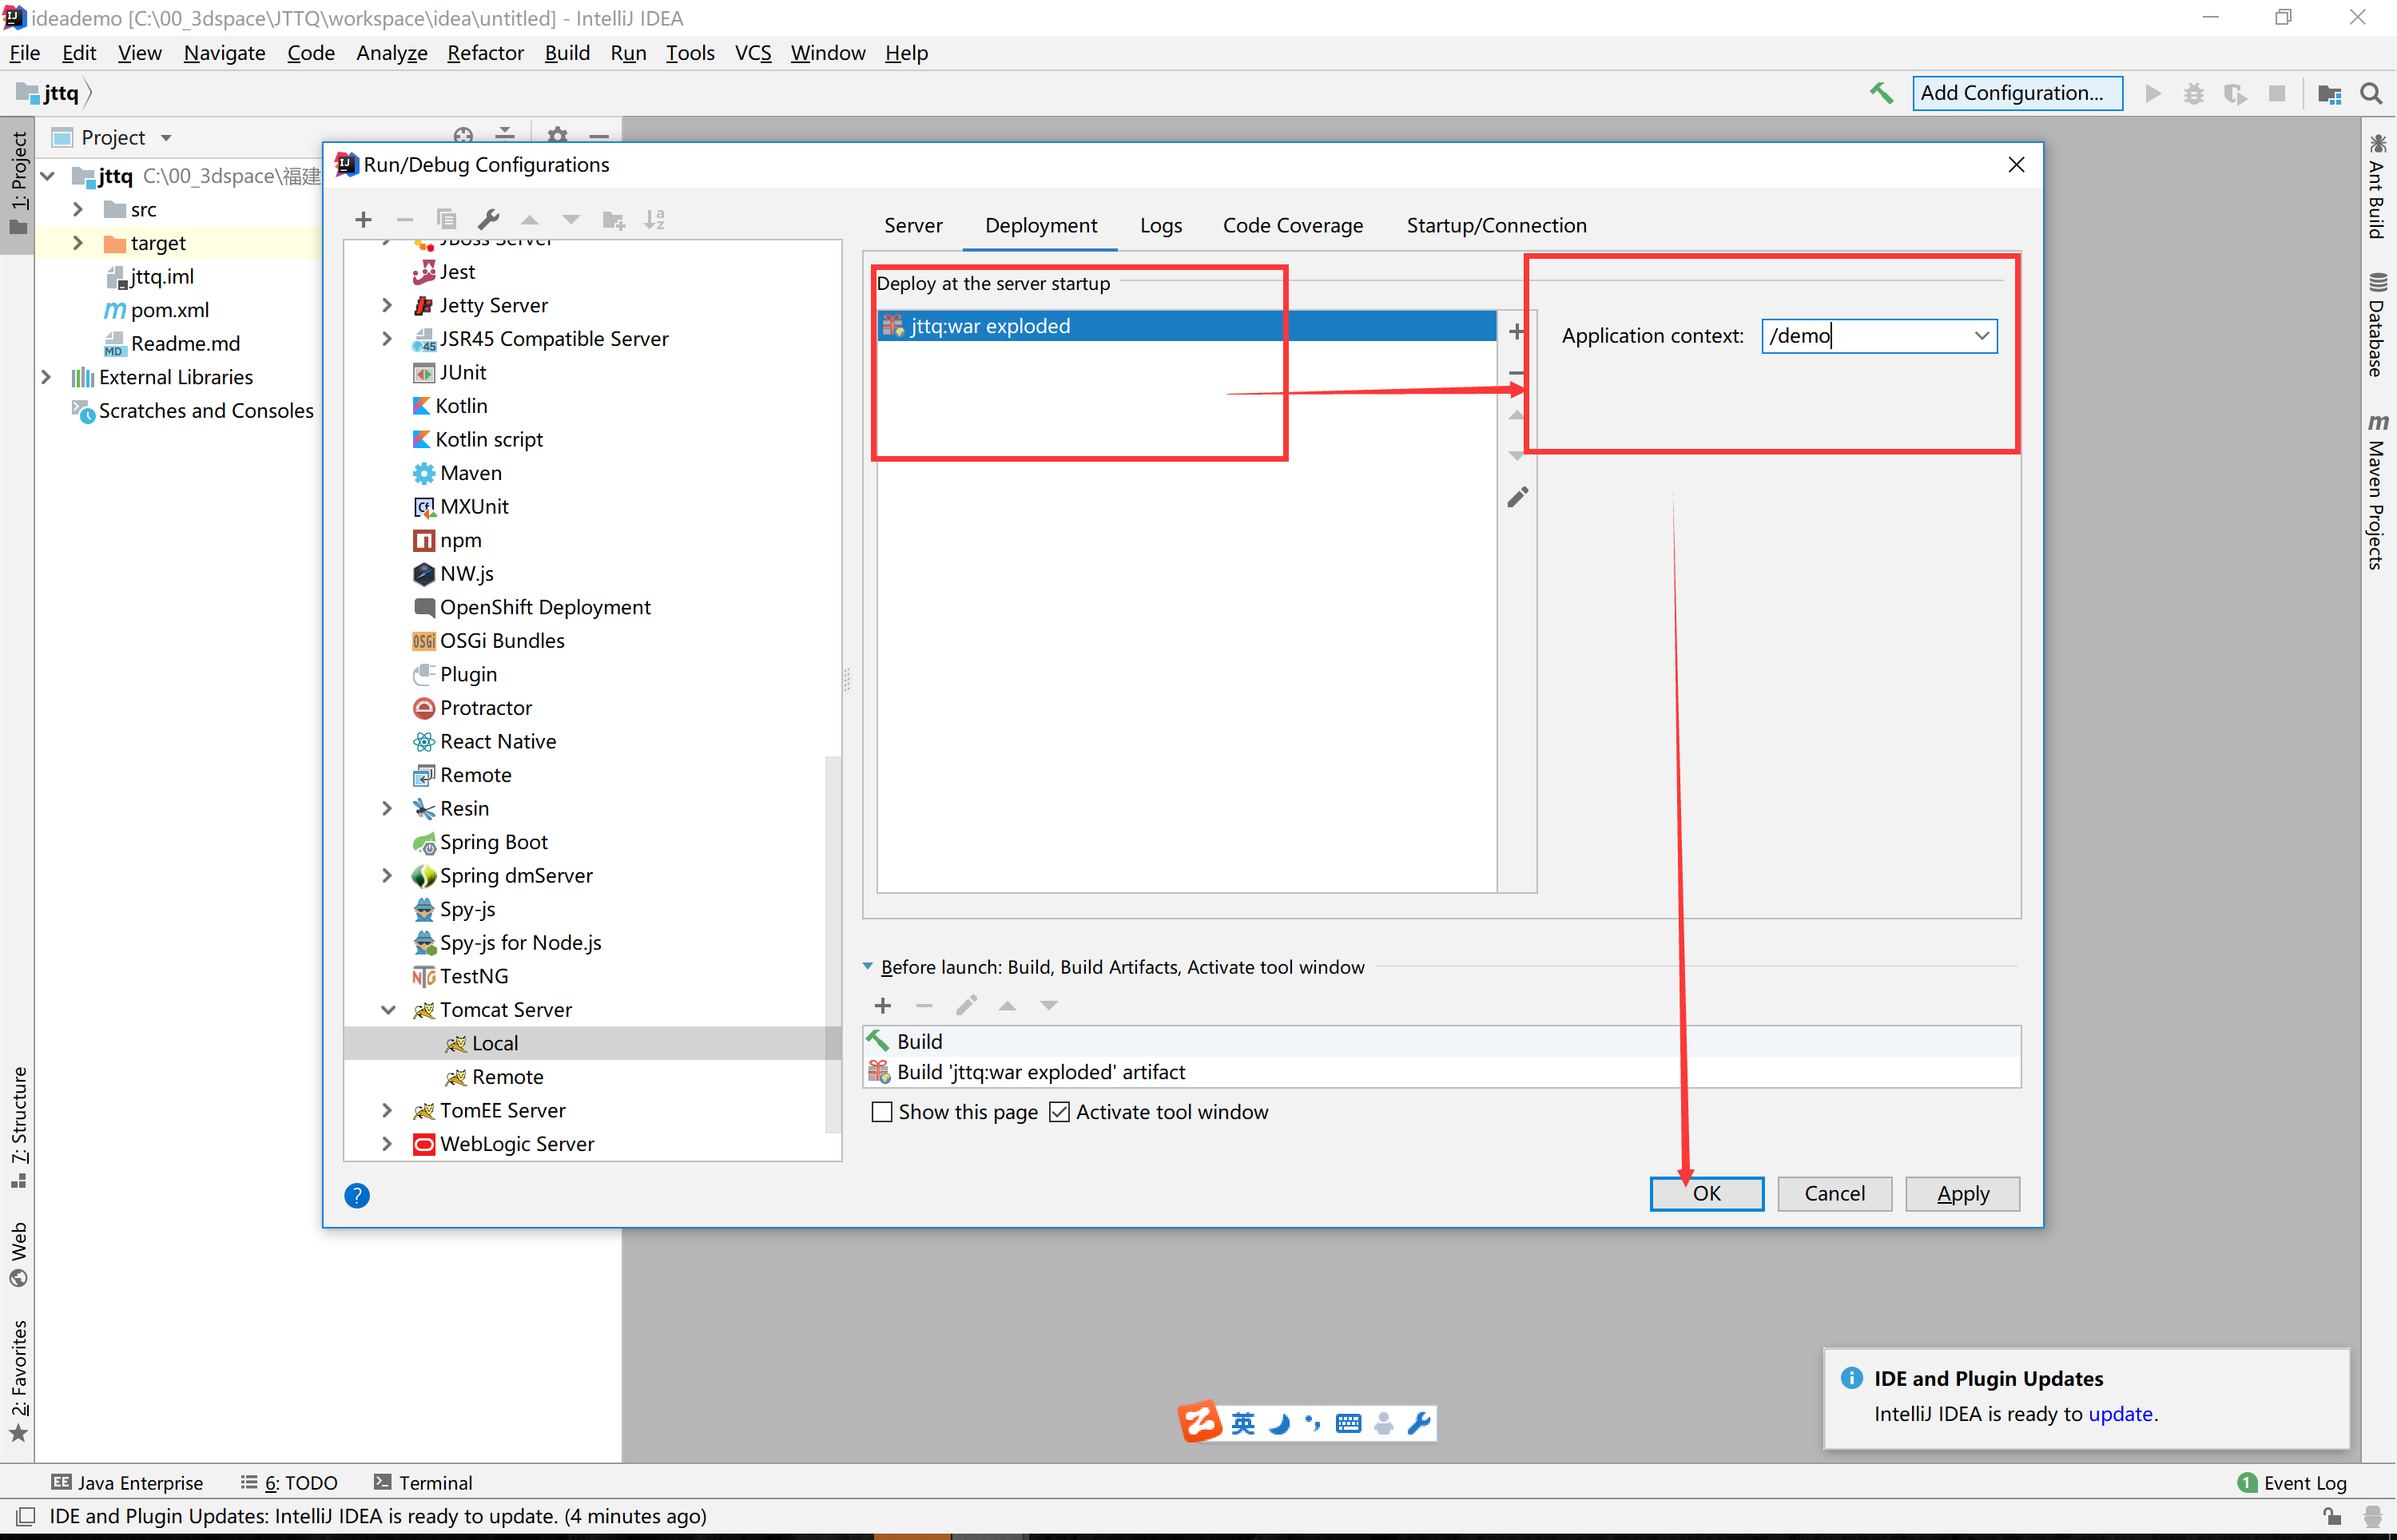Screen dimensions: 2397x1540
Task: Expand the Jetty Server tree node
Action: click(388, 305)
